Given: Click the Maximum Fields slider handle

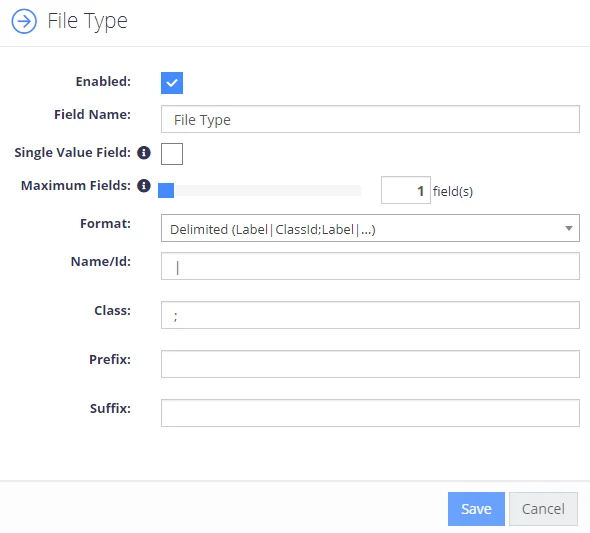Looking at the screenshot, I should 166,190.
